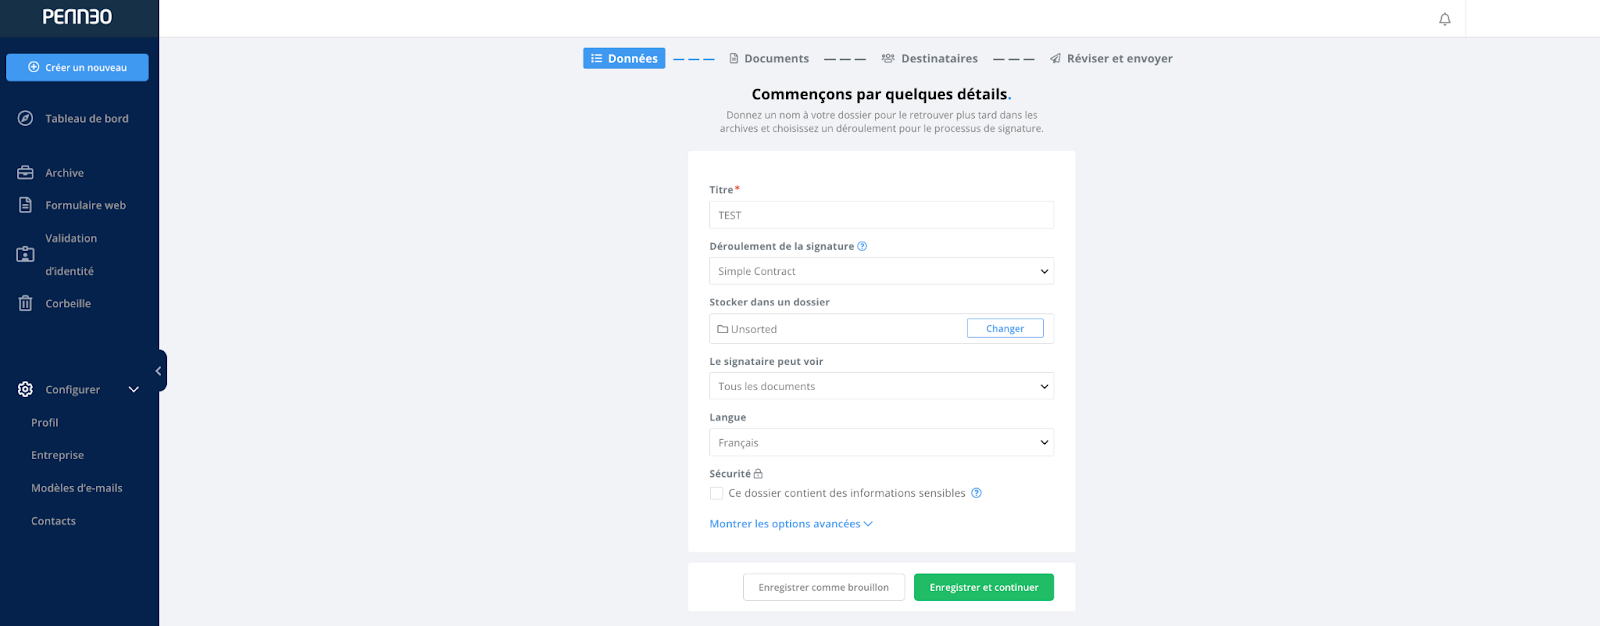Collapse the Configurer menu chevron
Image resolution: width=1600 pixels, height=626 pixels.
133,390
